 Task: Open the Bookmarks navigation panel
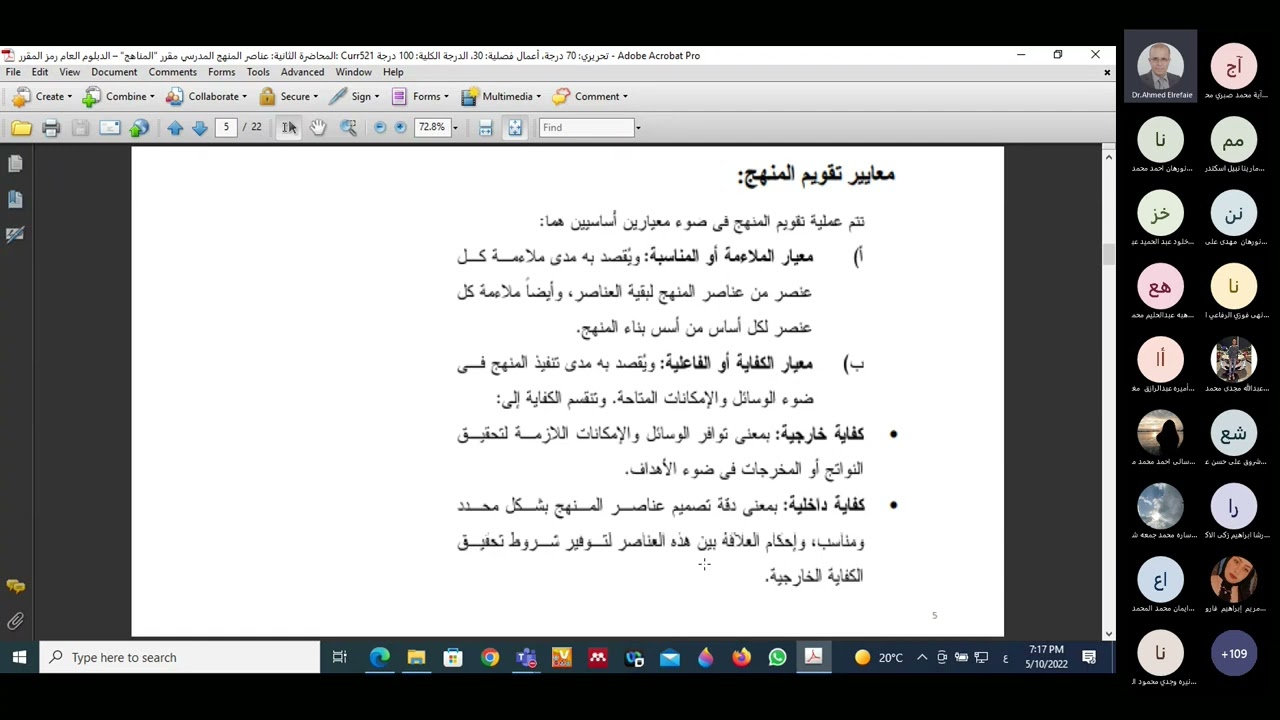click(x=15, y=199)
